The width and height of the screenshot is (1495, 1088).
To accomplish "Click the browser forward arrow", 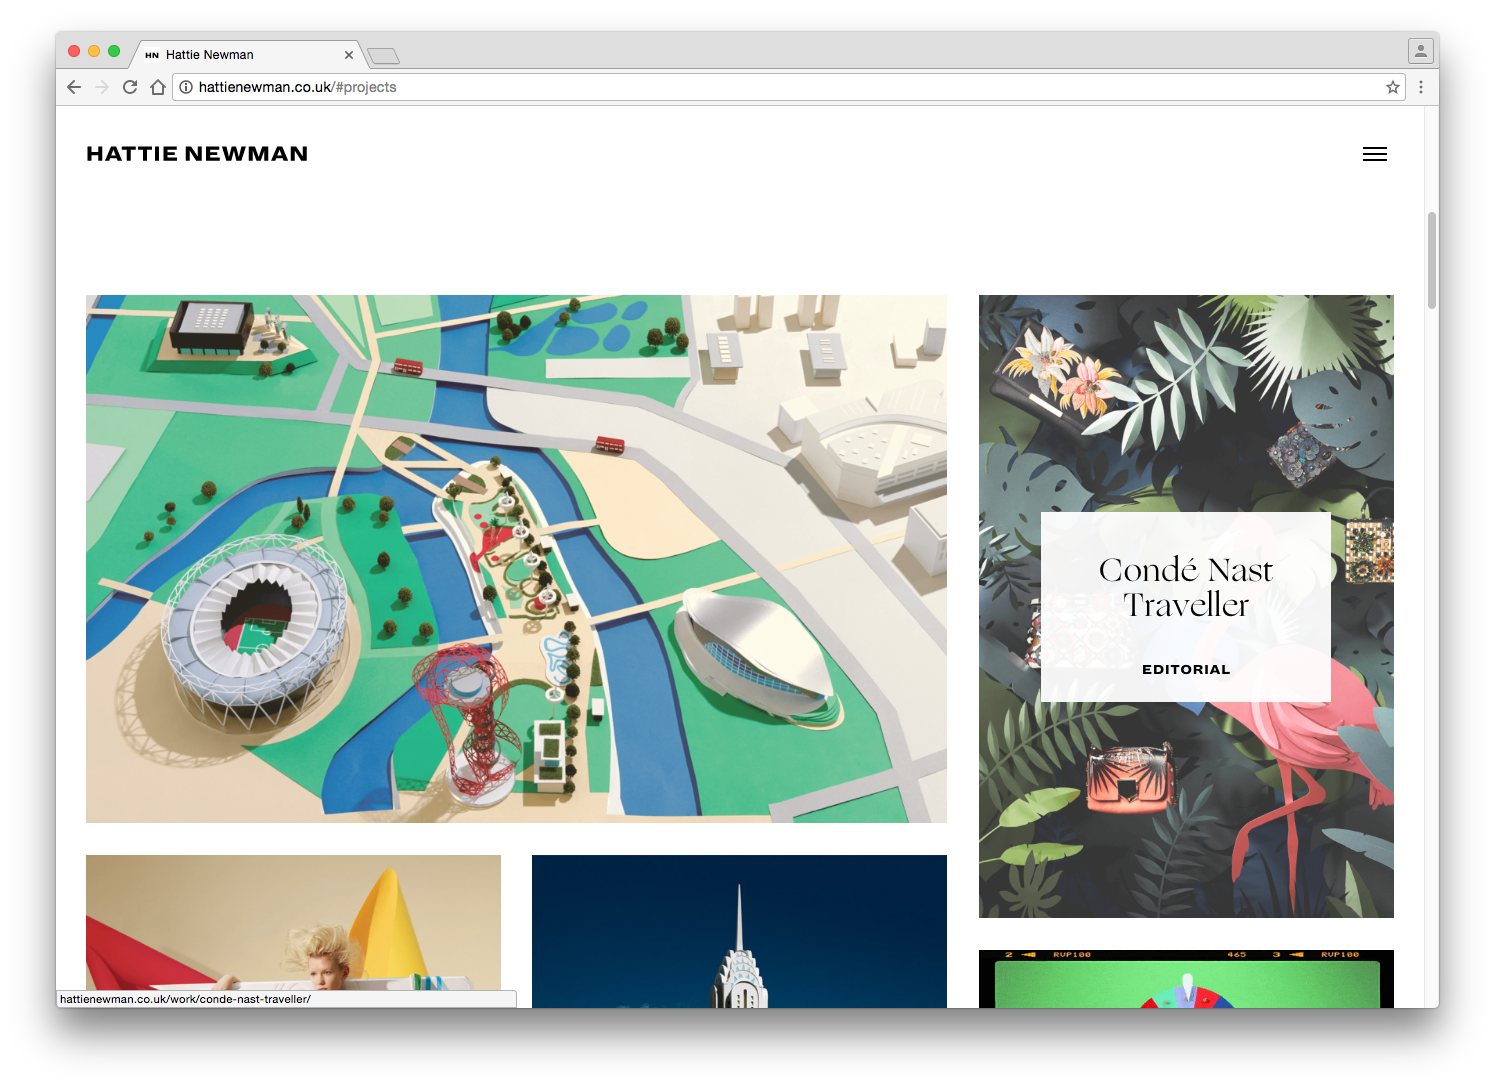I will coord(102,87).
